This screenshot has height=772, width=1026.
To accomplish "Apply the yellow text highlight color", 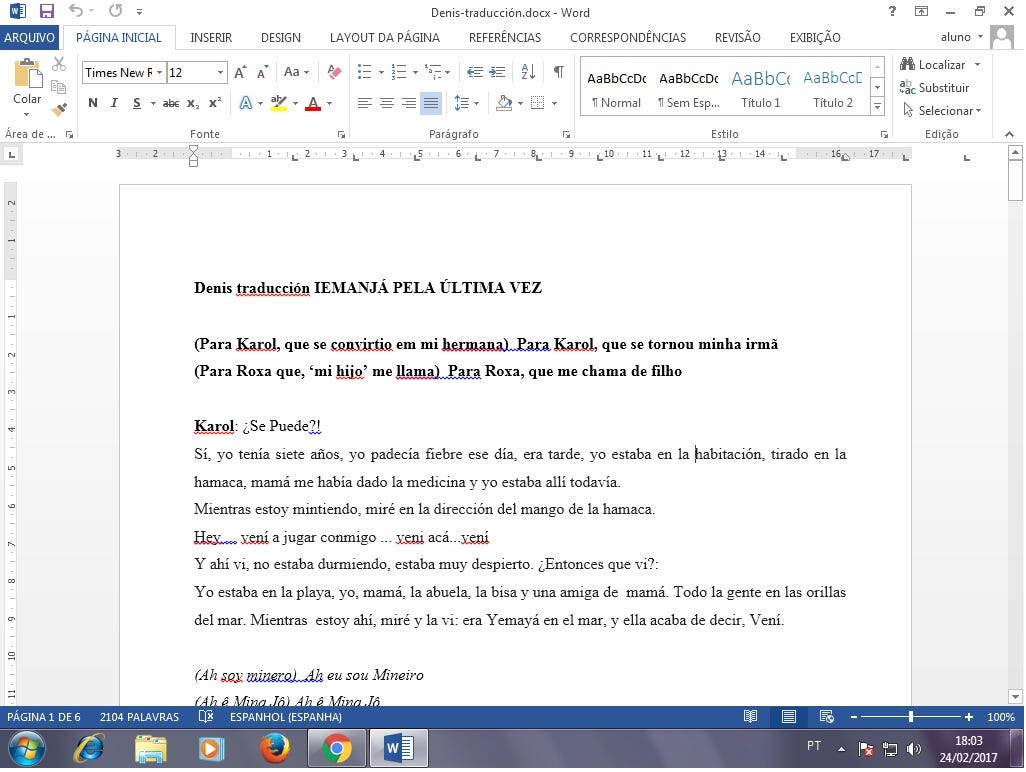I will [279, 103].
